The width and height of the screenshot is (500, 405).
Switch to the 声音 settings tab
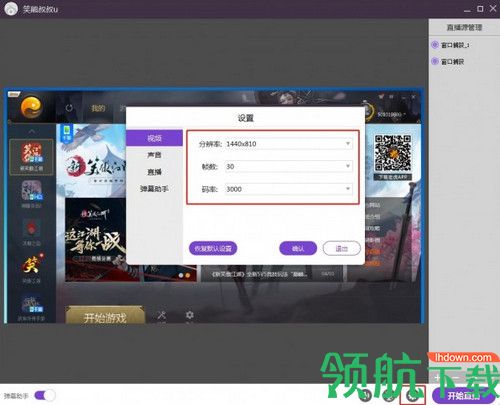click(154, 155)
